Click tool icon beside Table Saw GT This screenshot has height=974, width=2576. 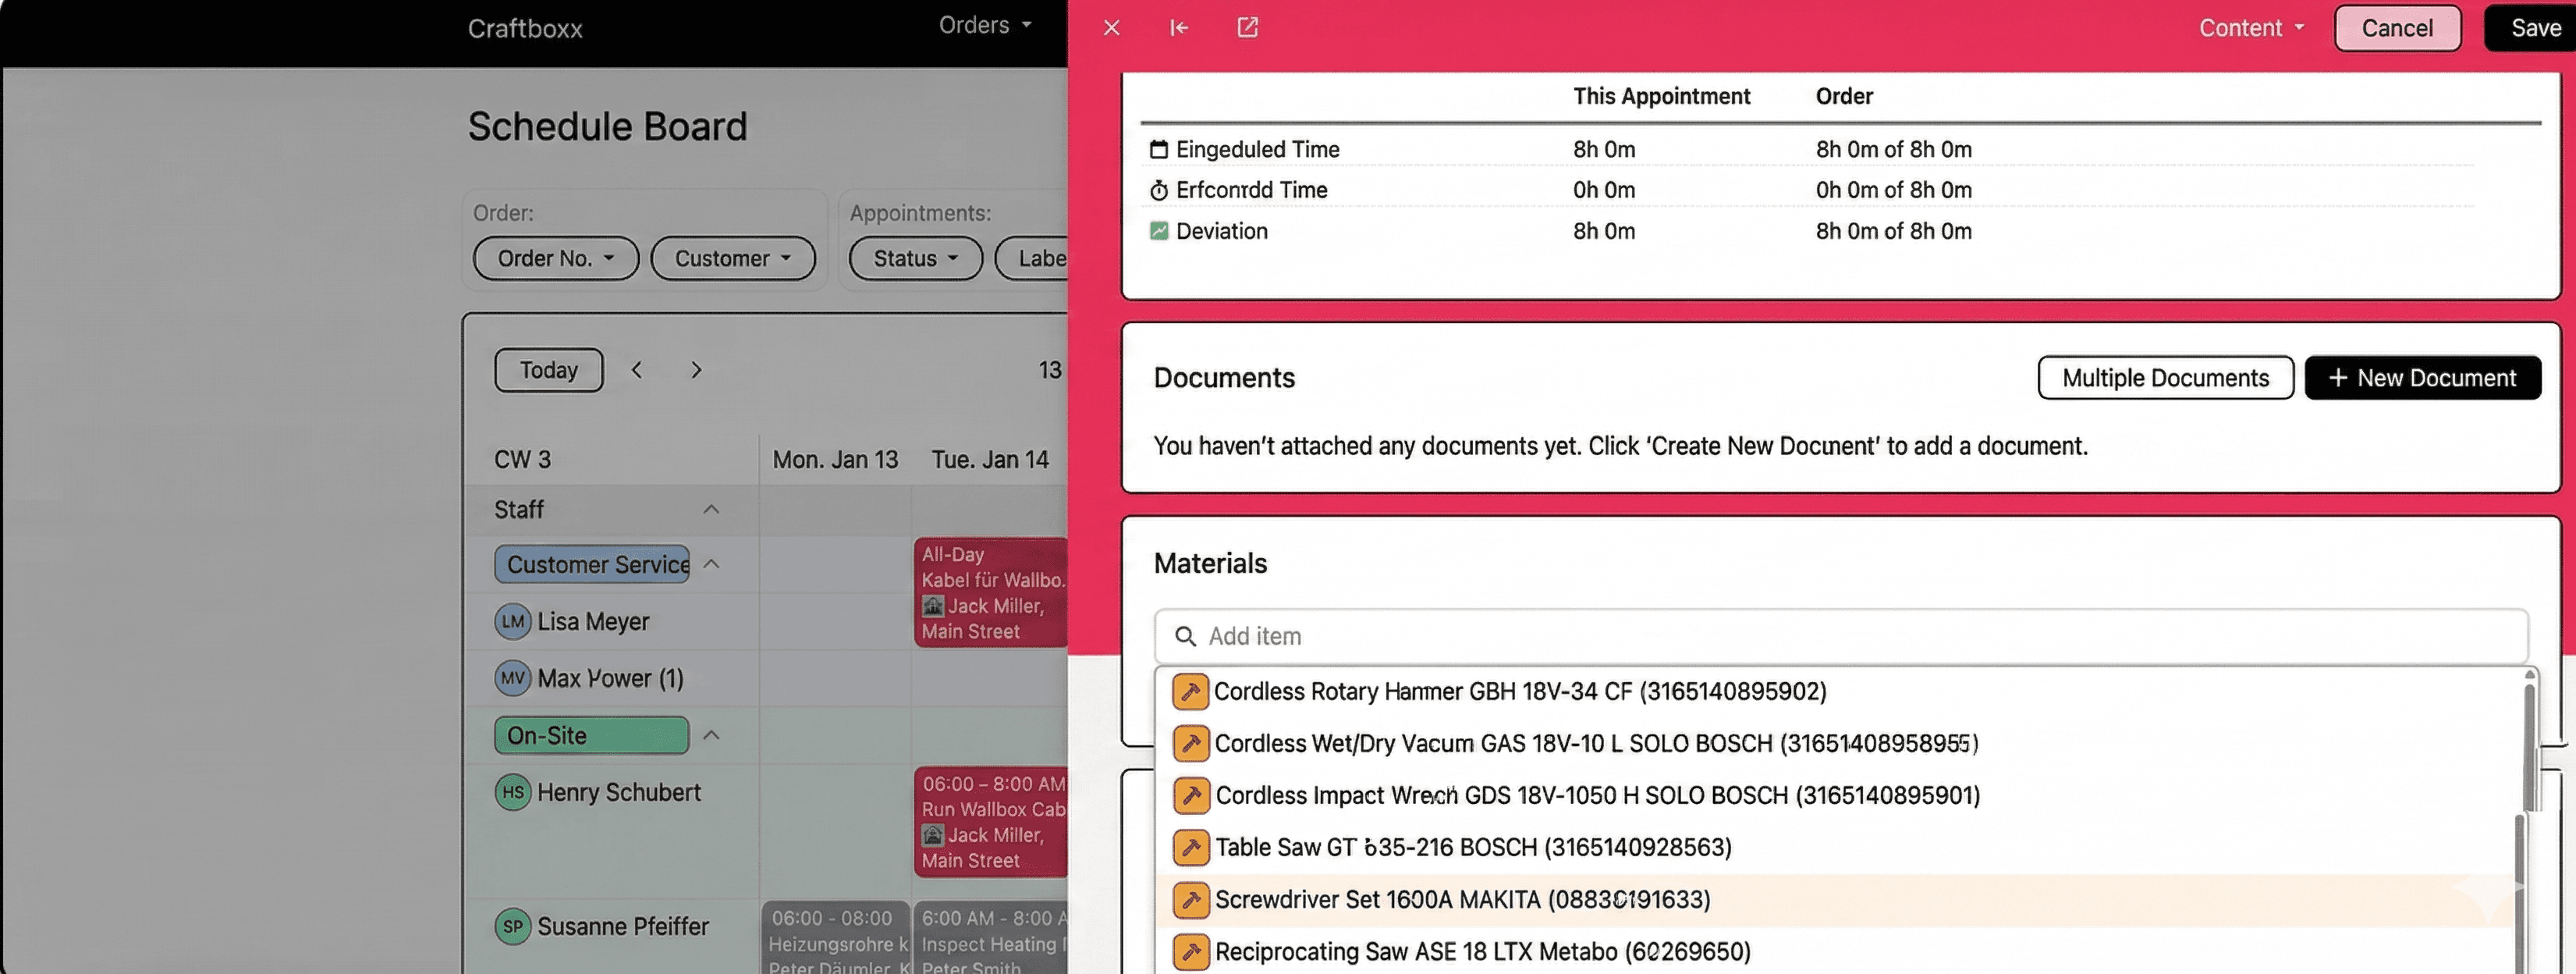coord(1190,848)
